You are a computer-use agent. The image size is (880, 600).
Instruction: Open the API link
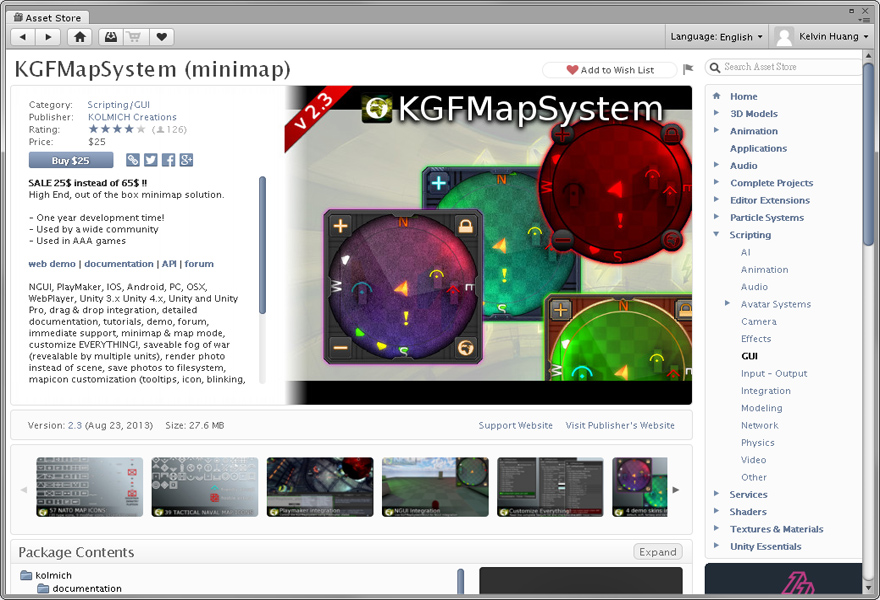click(169, 264)
